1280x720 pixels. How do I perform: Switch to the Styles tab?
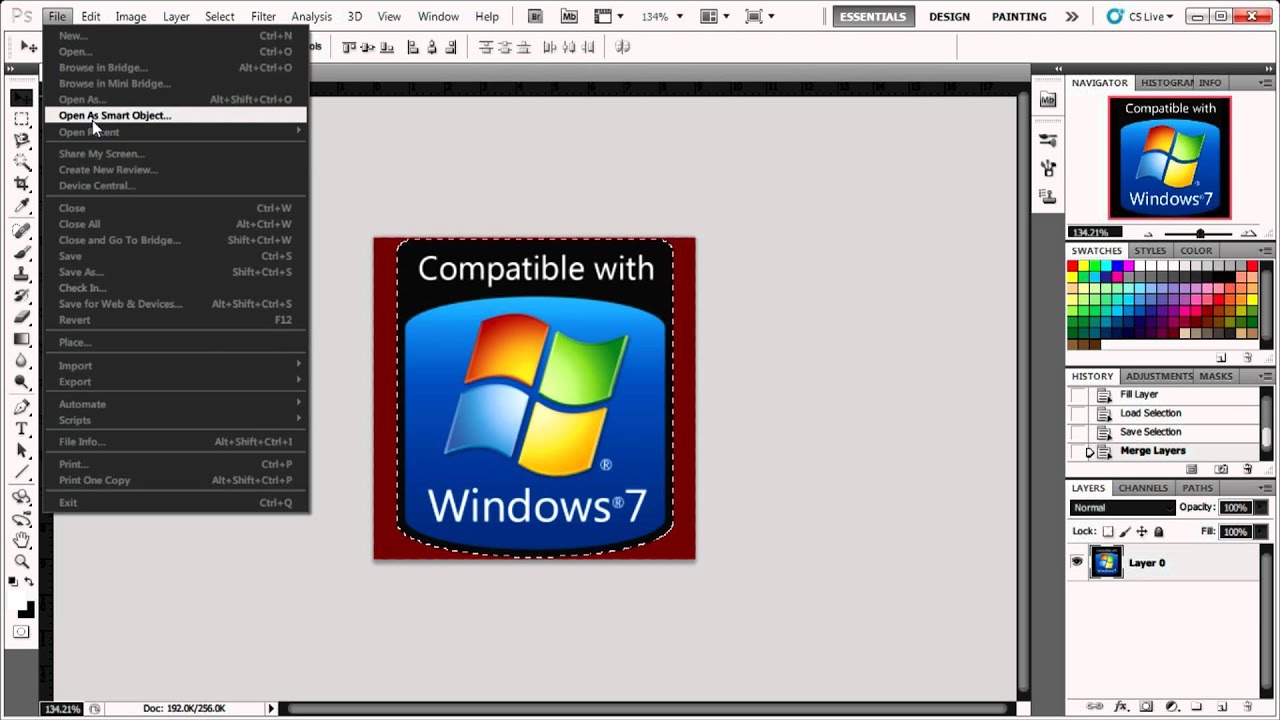tap(1150, 251)
